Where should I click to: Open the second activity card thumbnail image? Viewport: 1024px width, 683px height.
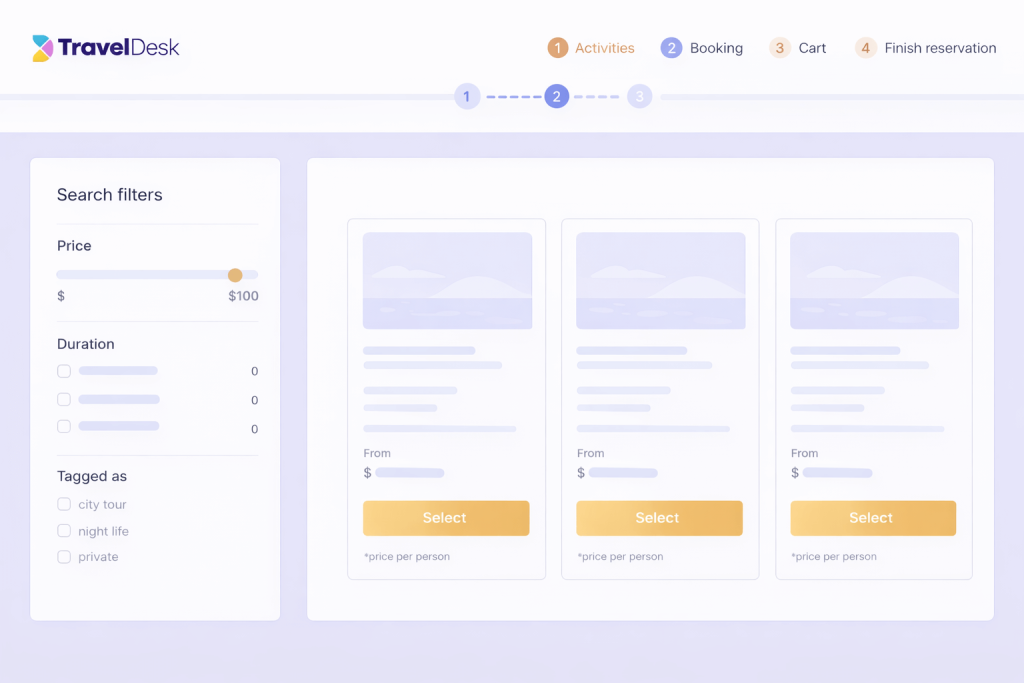[660, 281]
